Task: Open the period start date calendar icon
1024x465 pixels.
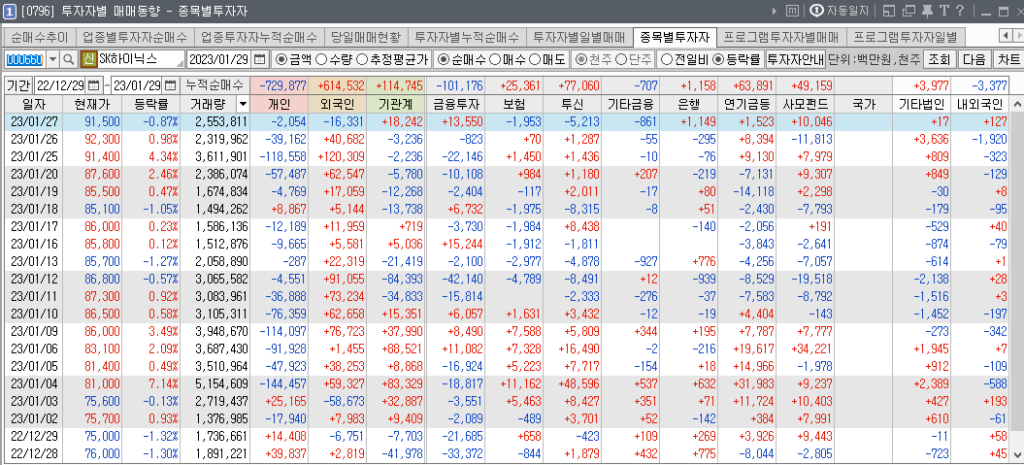Action: click(94, 85)
